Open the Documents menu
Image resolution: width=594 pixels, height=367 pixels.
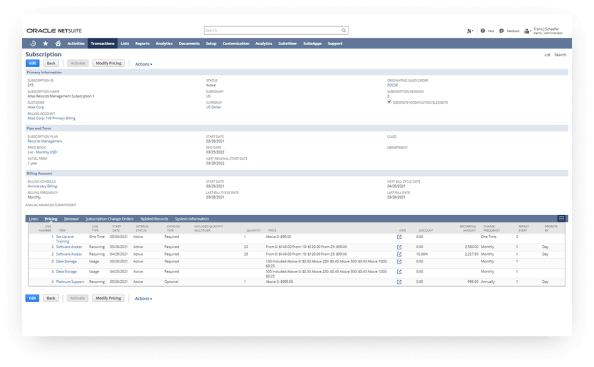point(189,44)
